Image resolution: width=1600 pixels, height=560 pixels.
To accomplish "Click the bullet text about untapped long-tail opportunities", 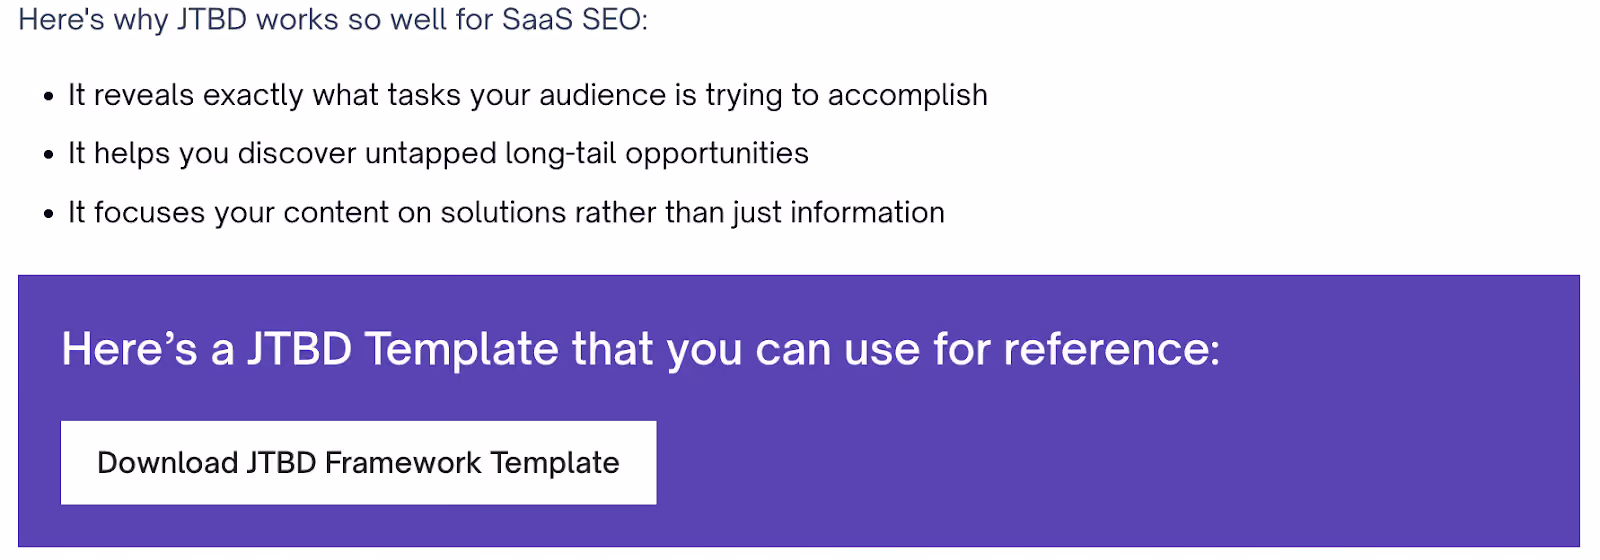I will pos(438,153).
